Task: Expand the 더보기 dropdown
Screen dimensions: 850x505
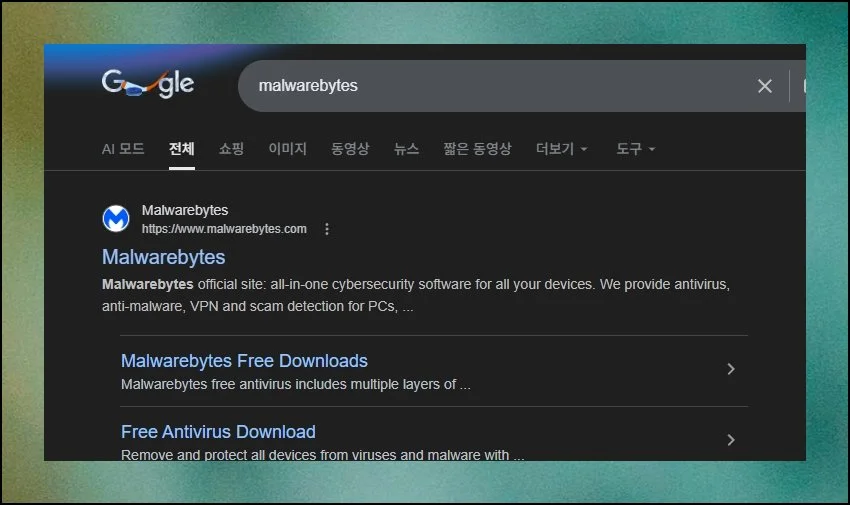Action: click(561, 149)
